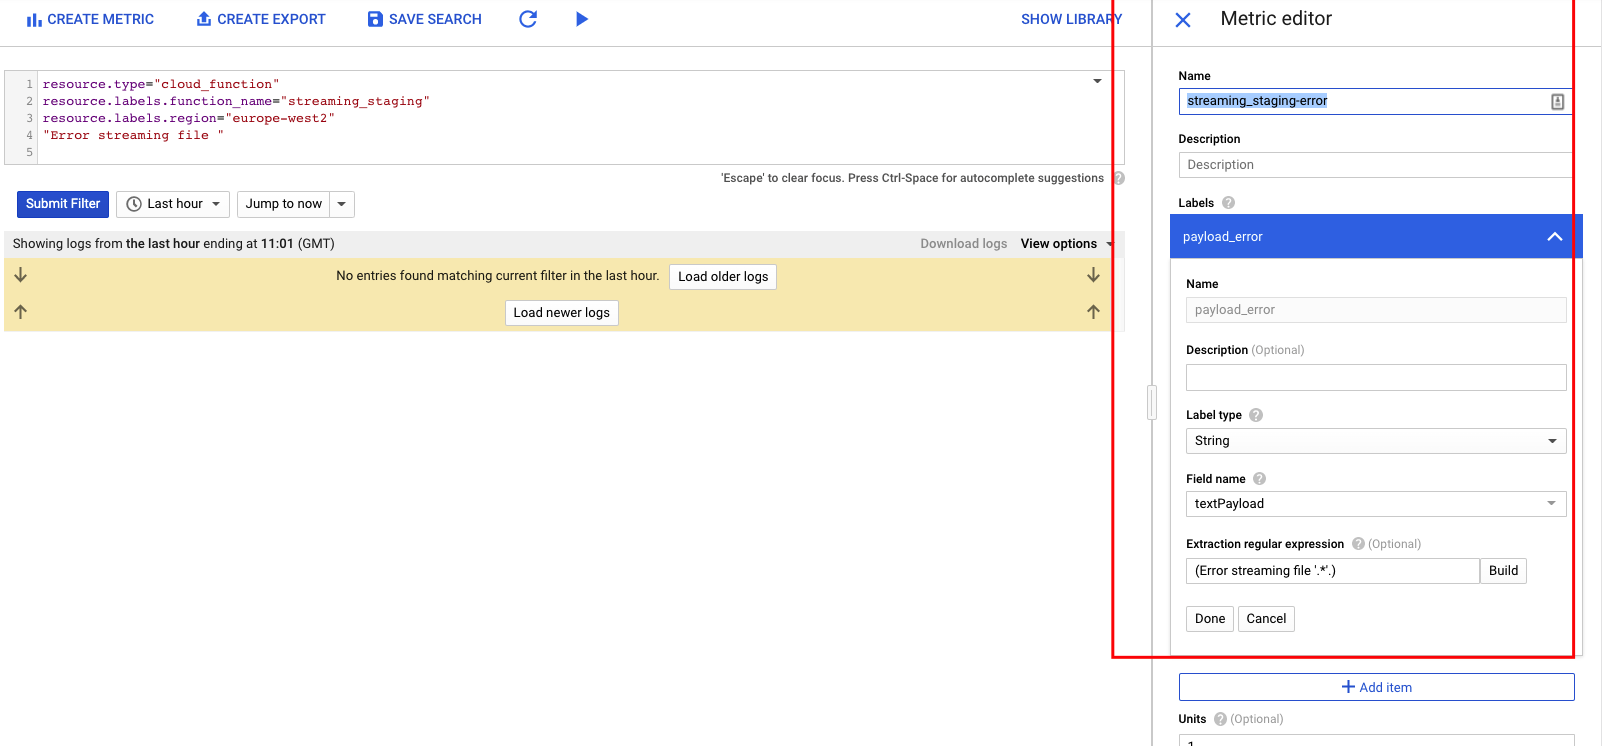Expand the Jump to now arrow dropdown
The image size is (1602, 746).
342,204
